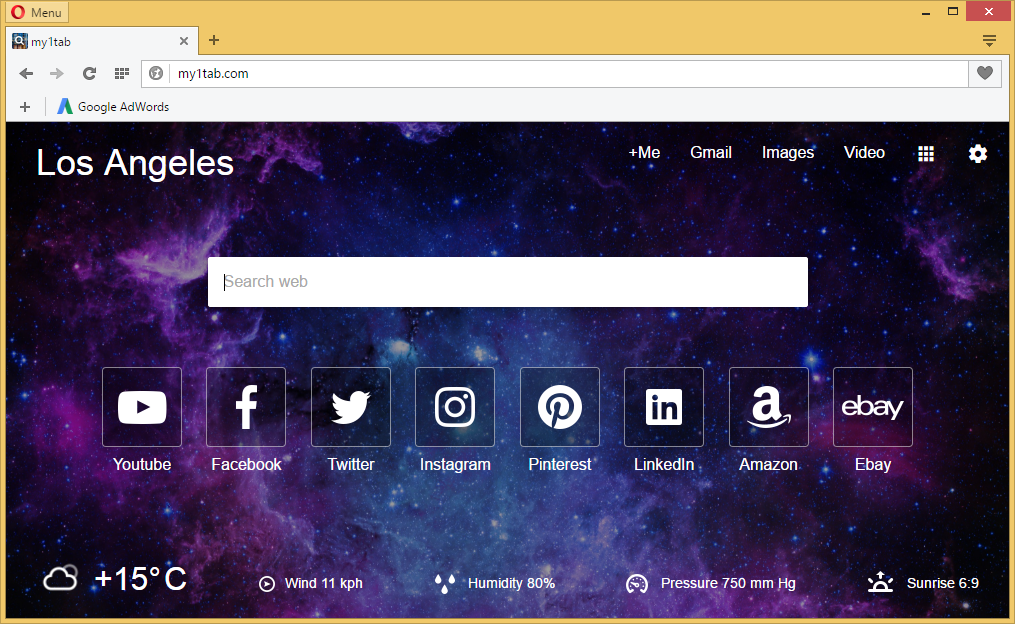Switch to the my1tab tab

click(x=100, y=41)
